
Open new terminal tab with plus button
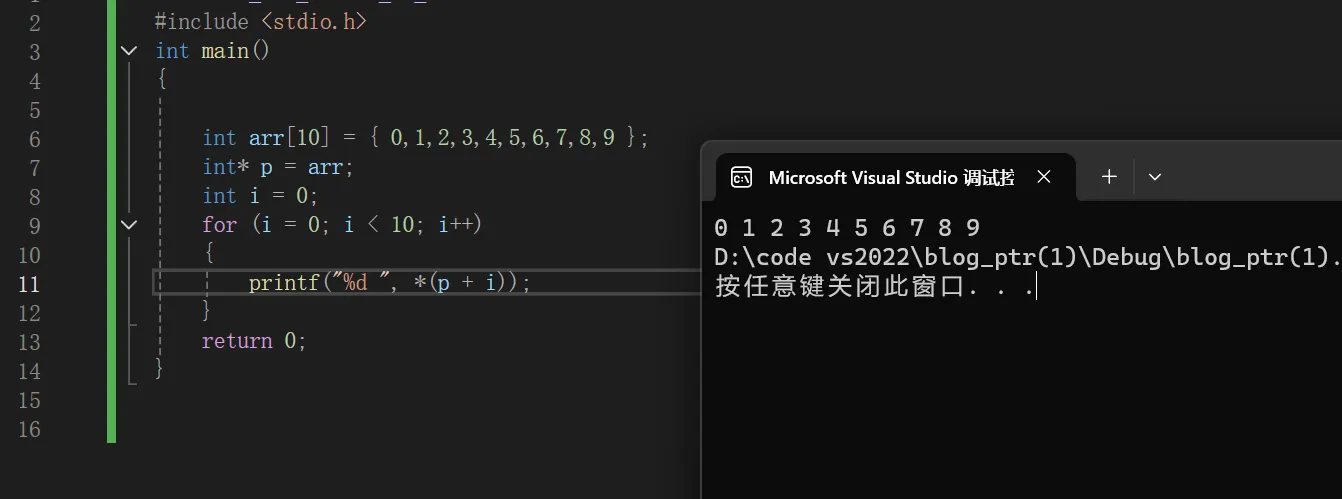point(1109,177)
